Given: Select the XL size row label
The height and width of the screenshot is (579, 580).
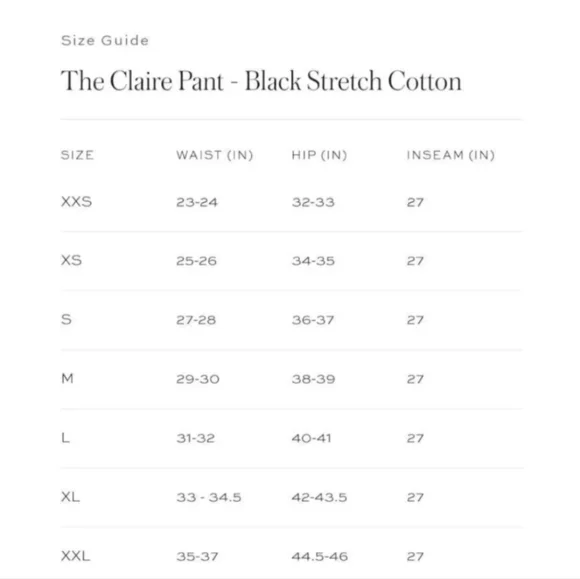Looking at the screenshot, I should 70,496.
